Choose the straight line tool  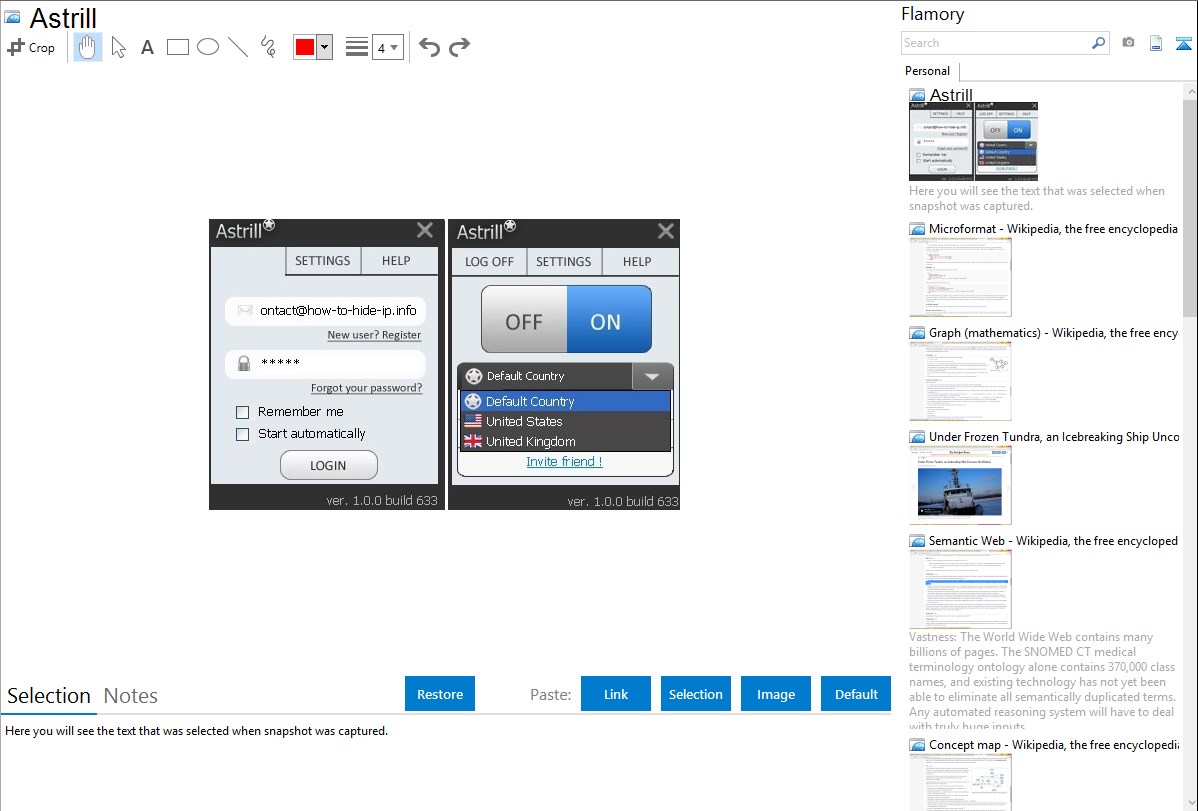(238, 47)
